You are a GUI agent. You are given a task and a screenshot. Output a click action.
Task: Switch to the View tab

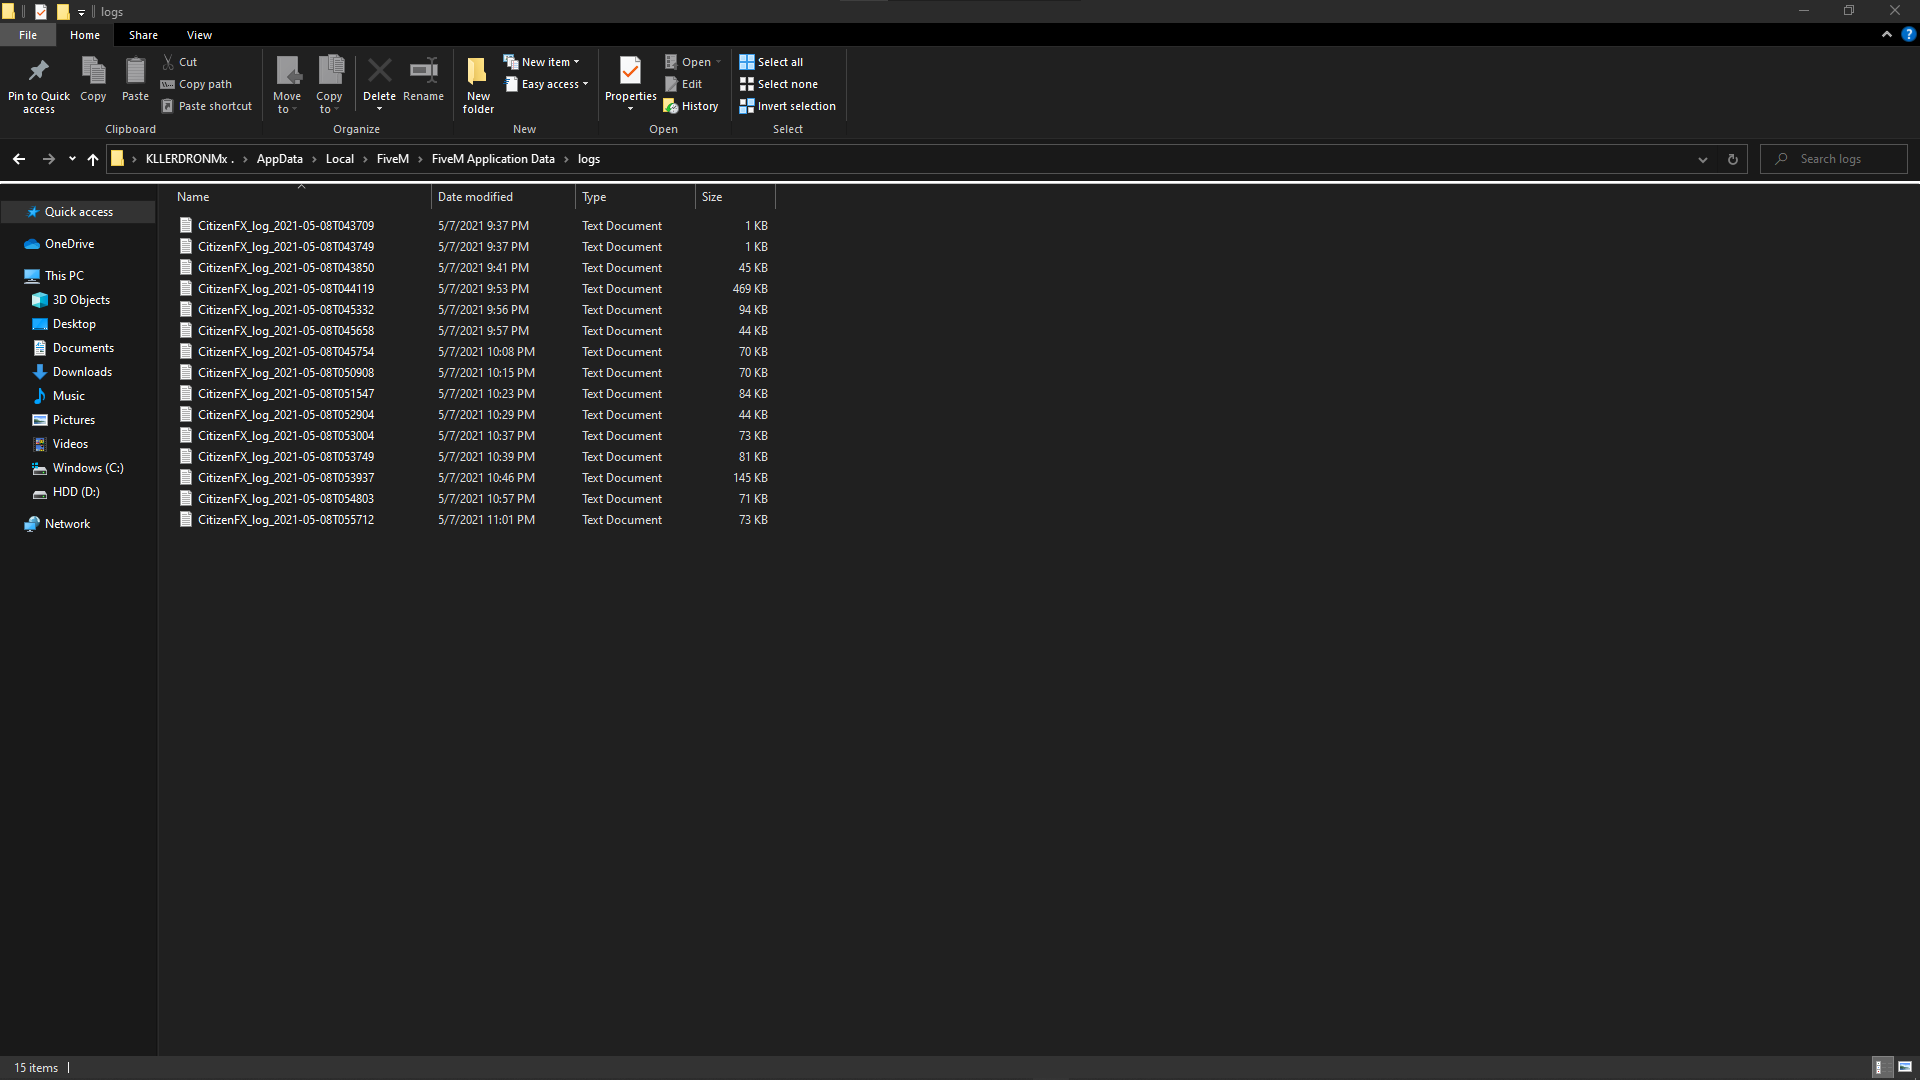coord(199,34)
